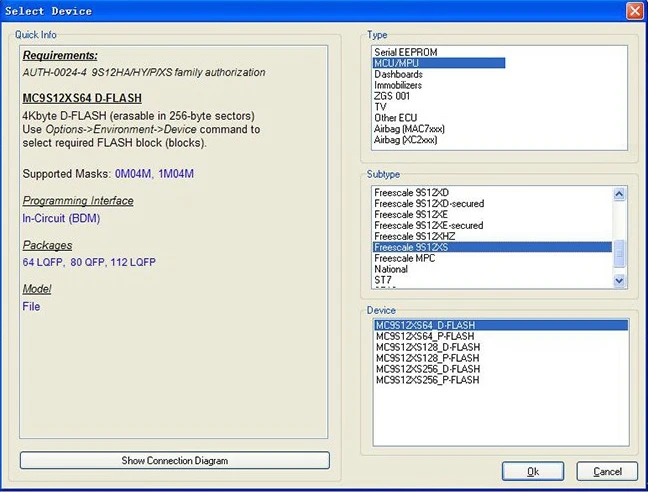Screen dimensions: 648x492
Task: Click the AUTH-0024-4 authorization text
Action: tap(144, 72)
